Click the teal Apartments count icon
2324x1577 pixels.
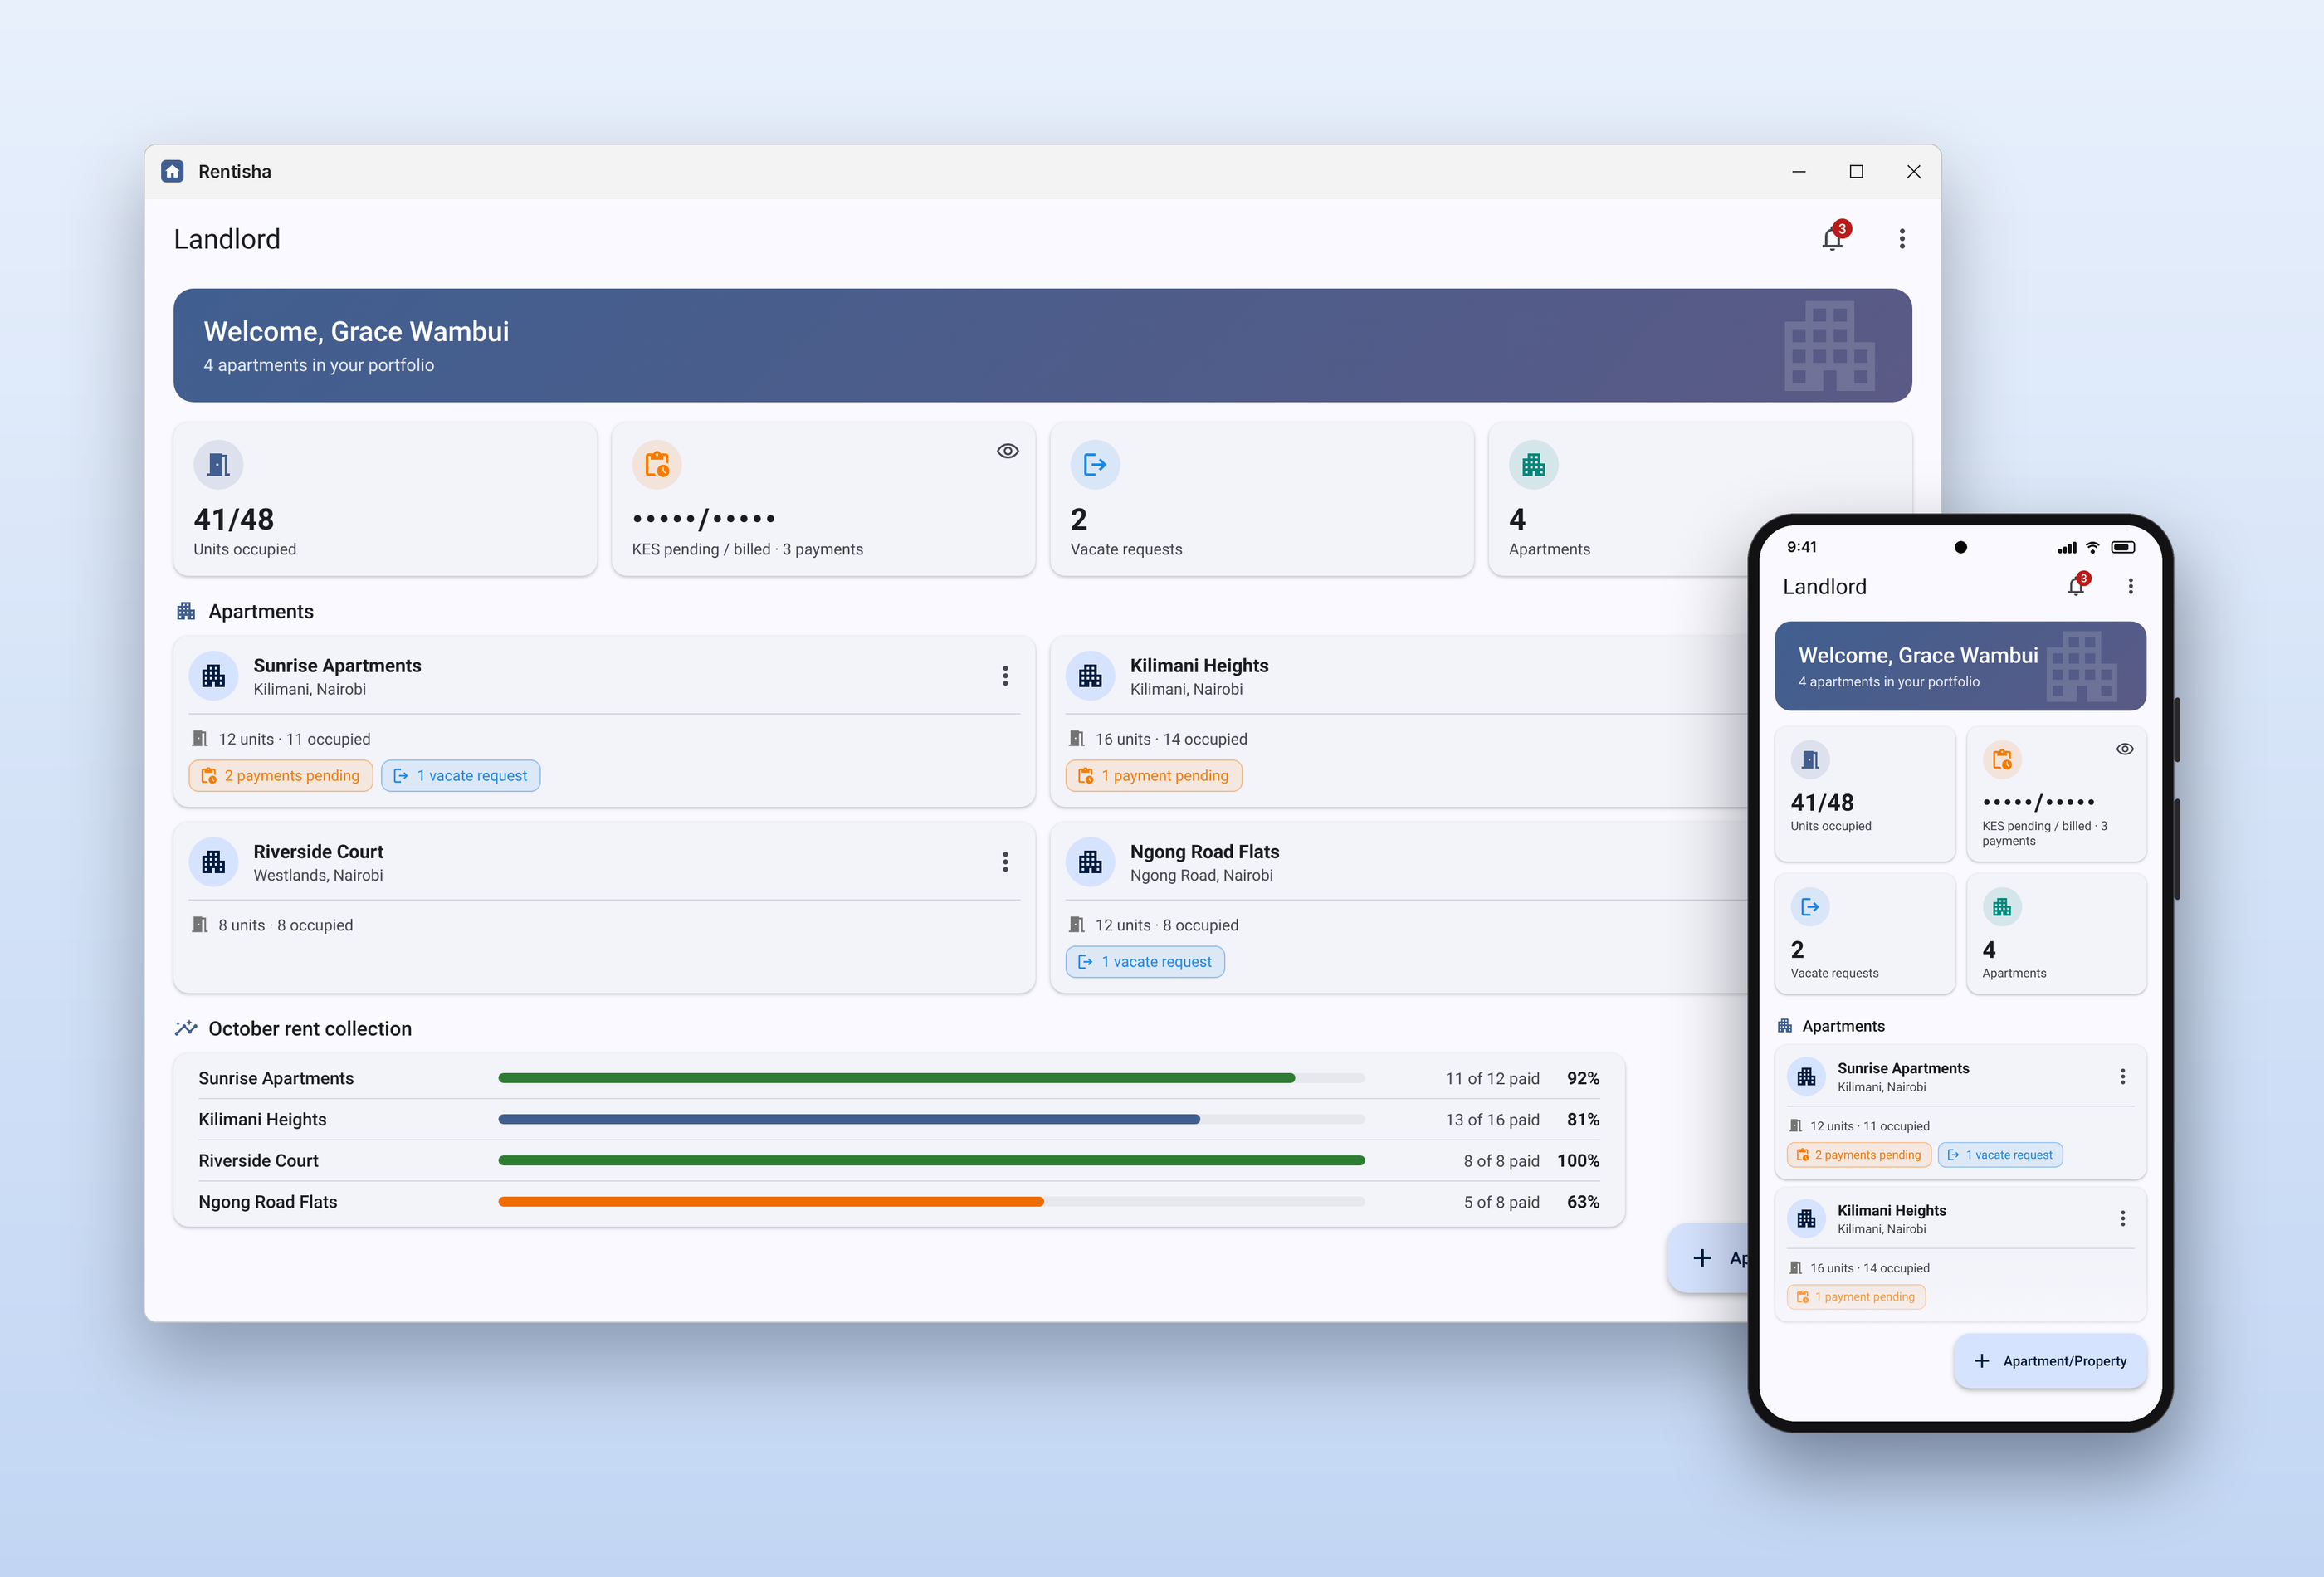click(1534, 465)
